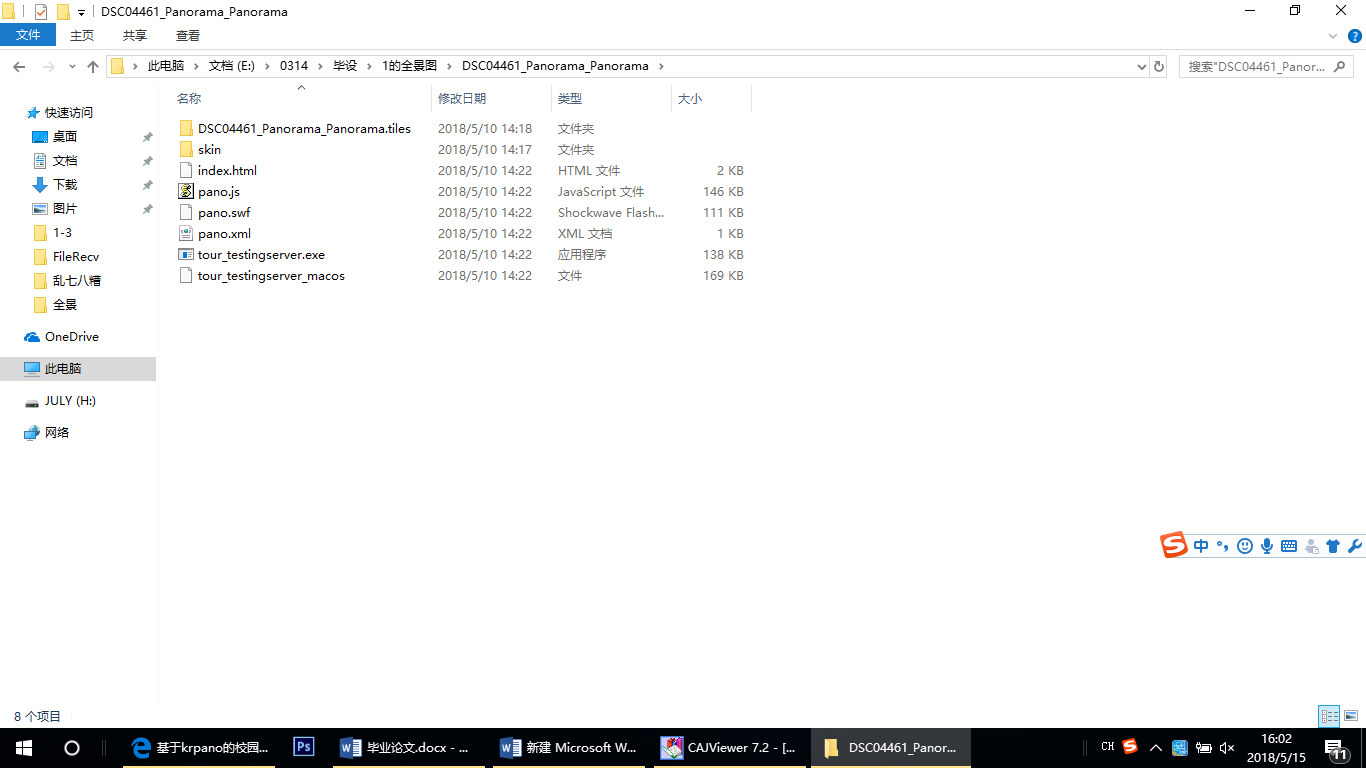This screenshot has height=768, width=1366.
Task: Open Customize Quick Access Toolbar dropdown
Action: (81, 13)
